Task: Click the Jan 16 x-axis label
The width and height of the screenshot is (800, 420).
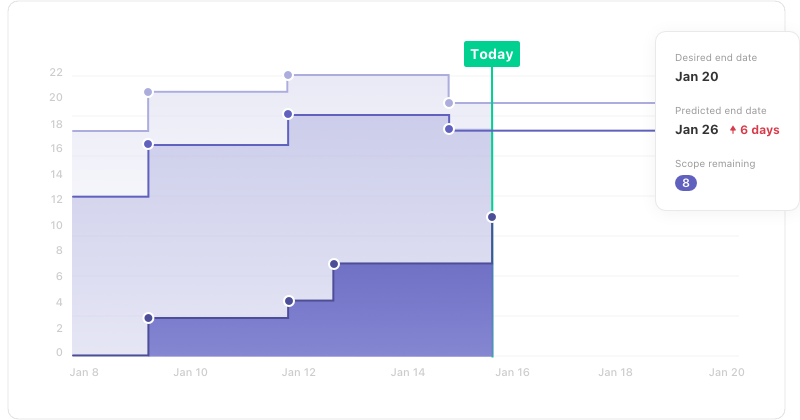Action: pyautogui.click(x=512, y=372)
